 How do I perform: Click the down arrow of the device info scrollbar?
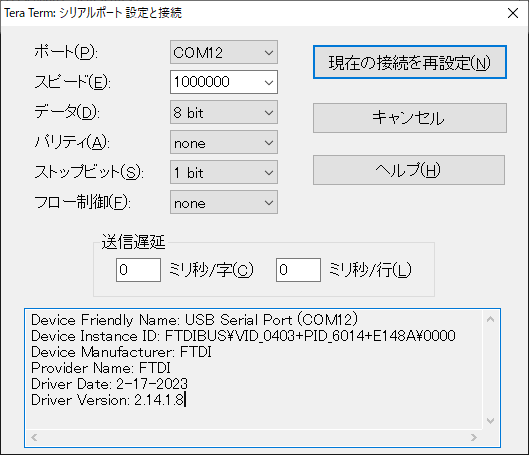tap(491, 421)
